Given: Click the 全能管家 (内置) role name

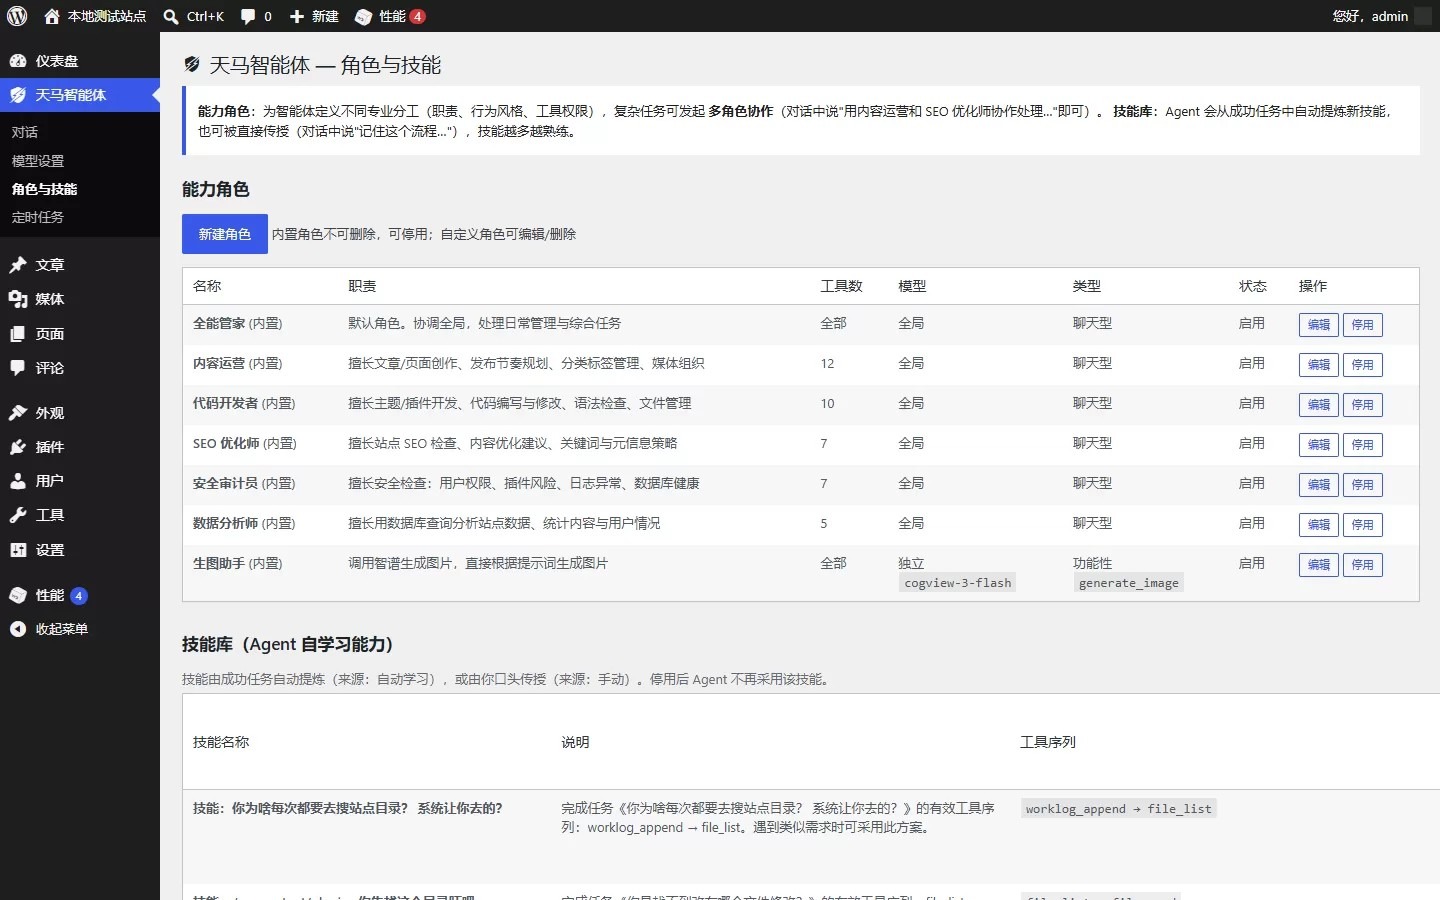Looking at the screenshot, I should 238,323.
